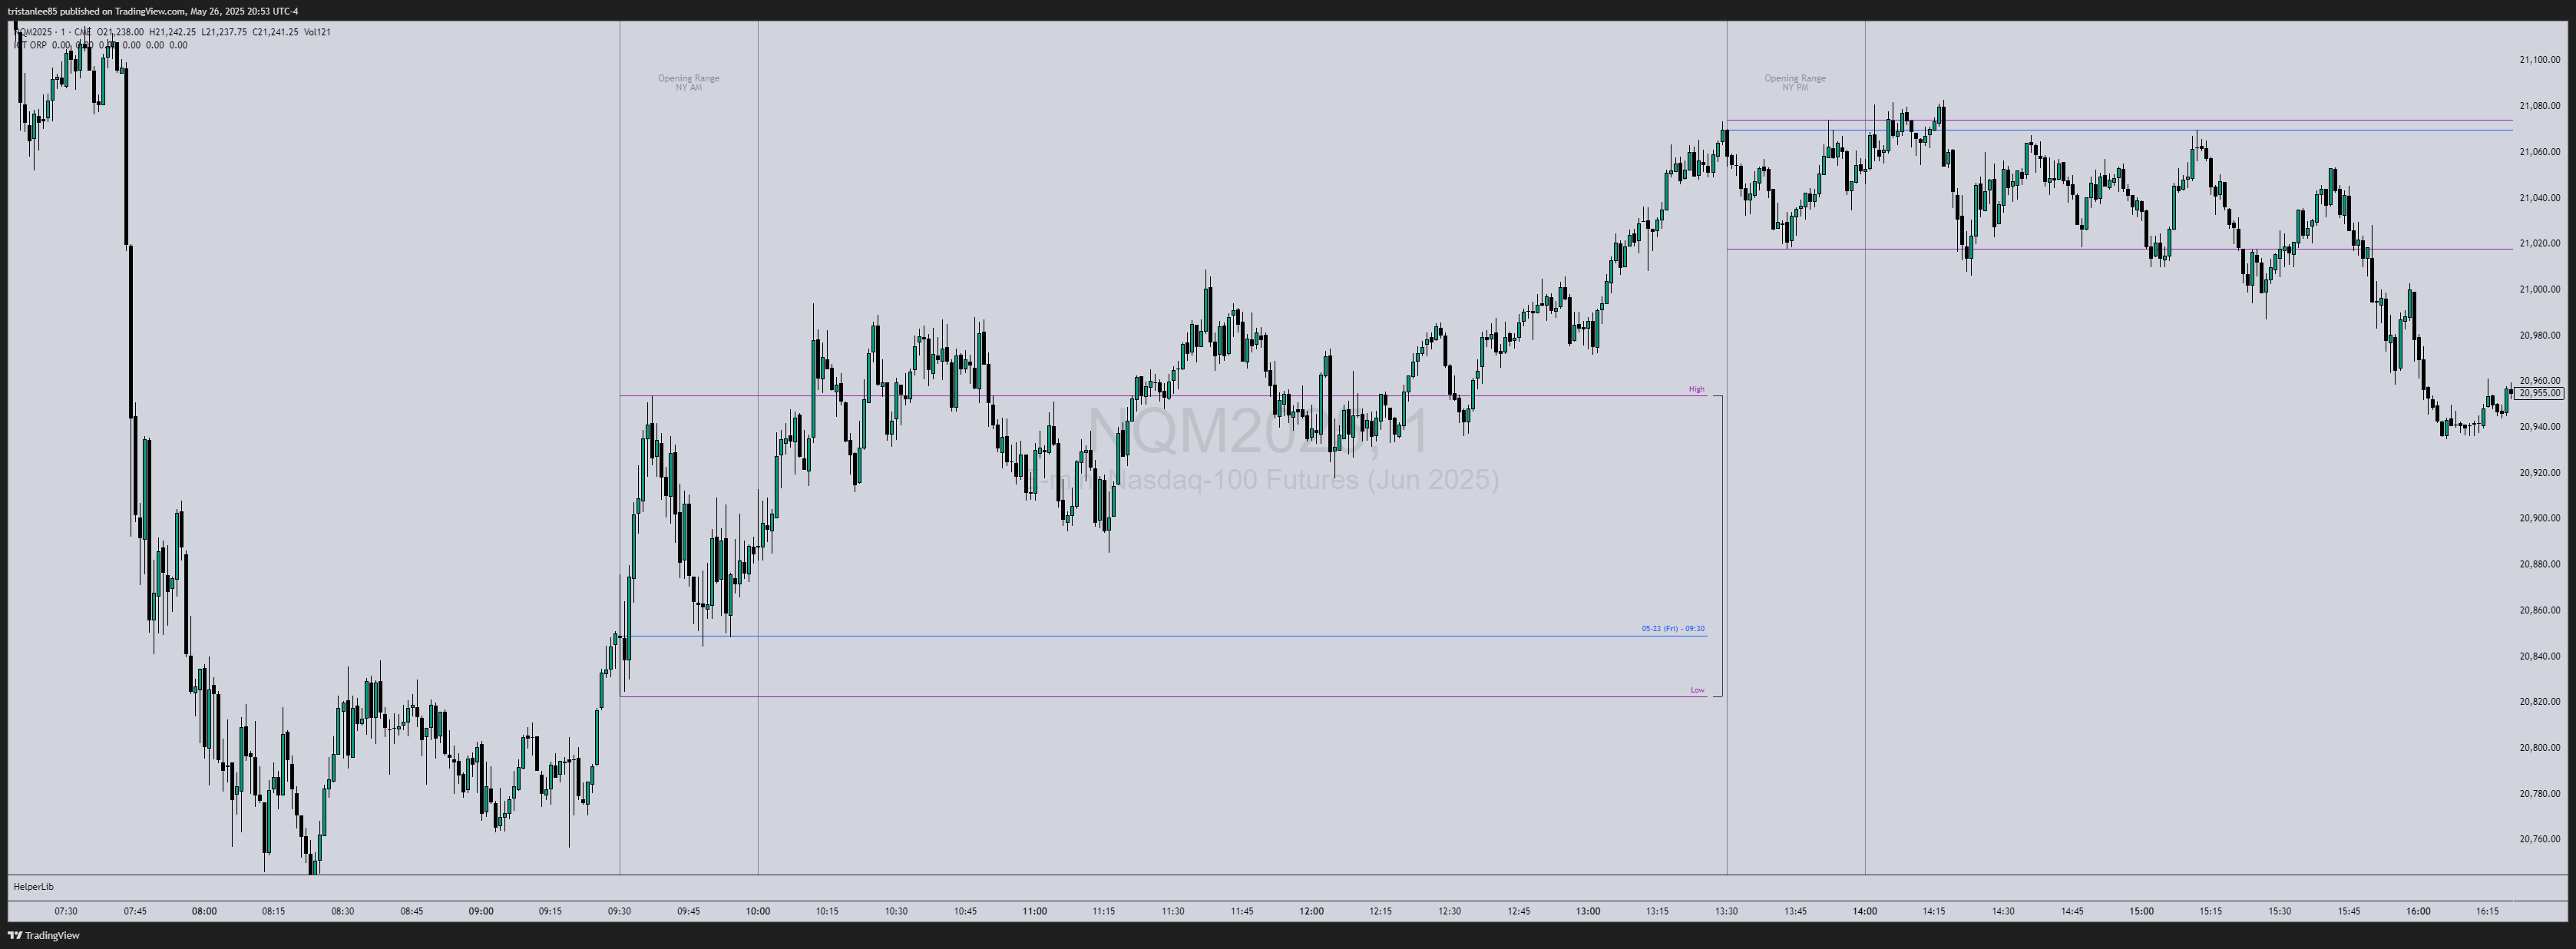Click the Opening Range NY PM label
The width and height of the screenshot is (2576, 949).
point(1795,83)
